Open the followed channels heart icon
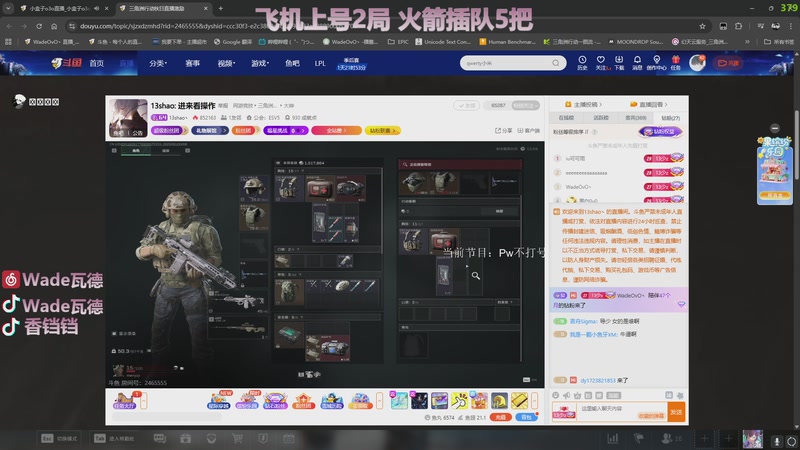Viewport: 800px width, 450px height. point(601,63)
